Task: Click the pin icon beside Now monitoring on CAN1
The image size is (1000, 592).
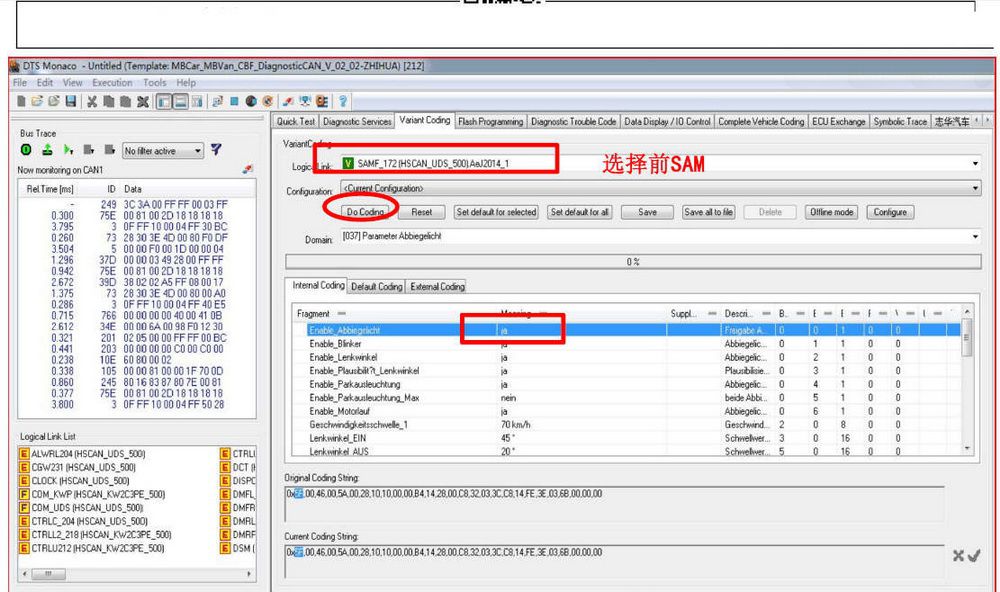Action: point(247,169)
